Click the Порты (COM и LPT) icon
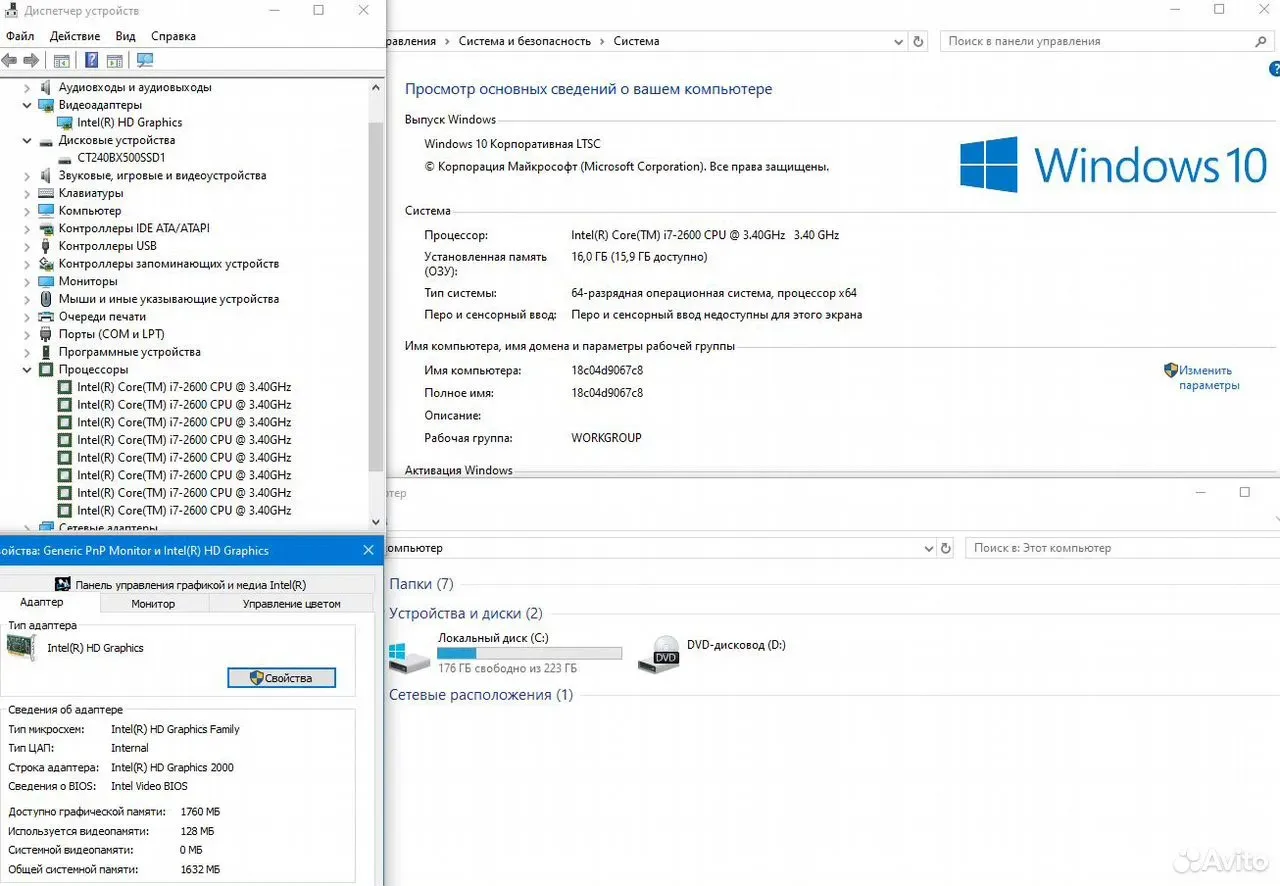The width and height of the screenshot is (1280, 886). 46,334
